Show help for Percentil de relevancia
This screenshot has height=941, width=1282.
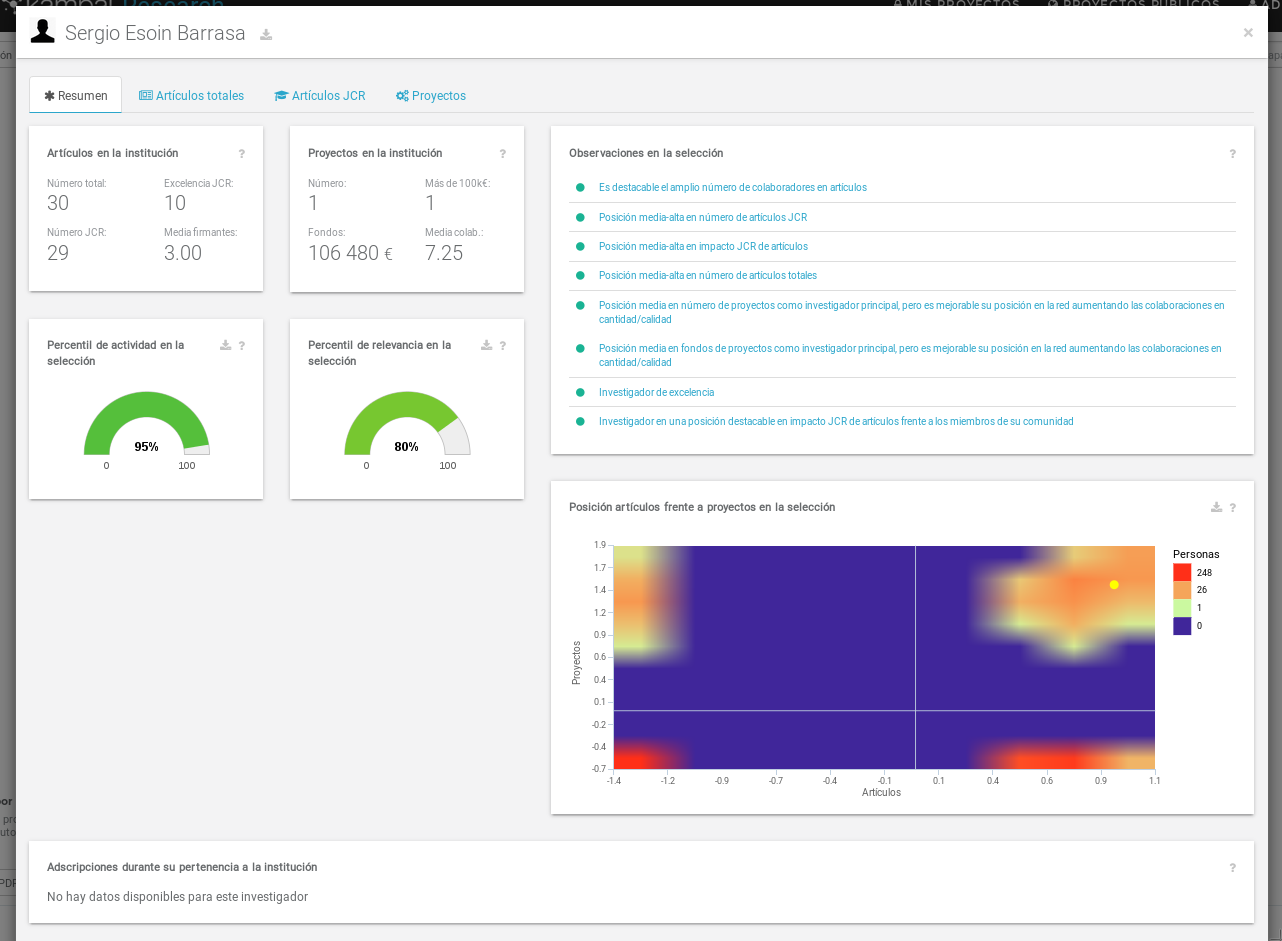coord(503,346)
